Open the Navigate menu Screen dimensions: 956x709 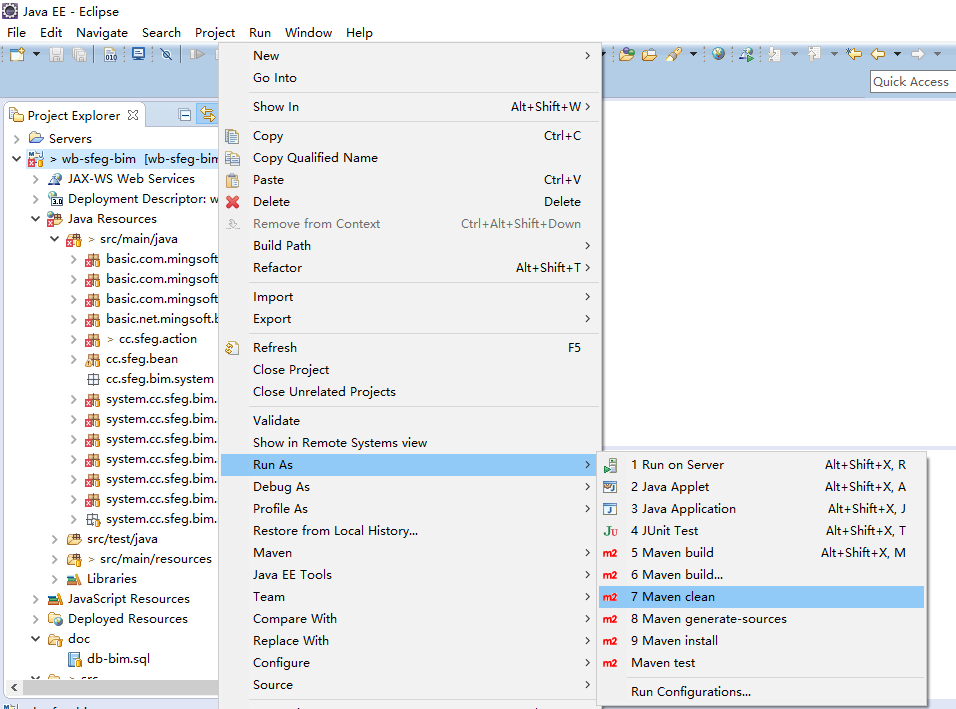click(x=102, y=33)
